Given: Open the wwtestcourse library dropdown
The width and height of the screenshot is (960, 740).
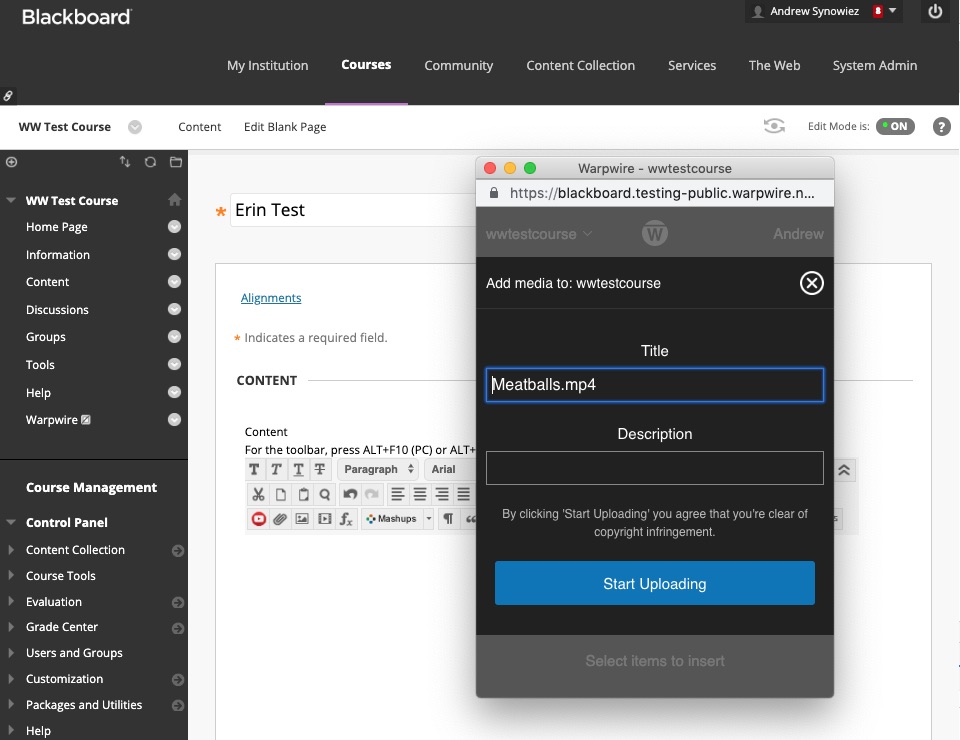Looking at the screenshot, I should point(538,234).
